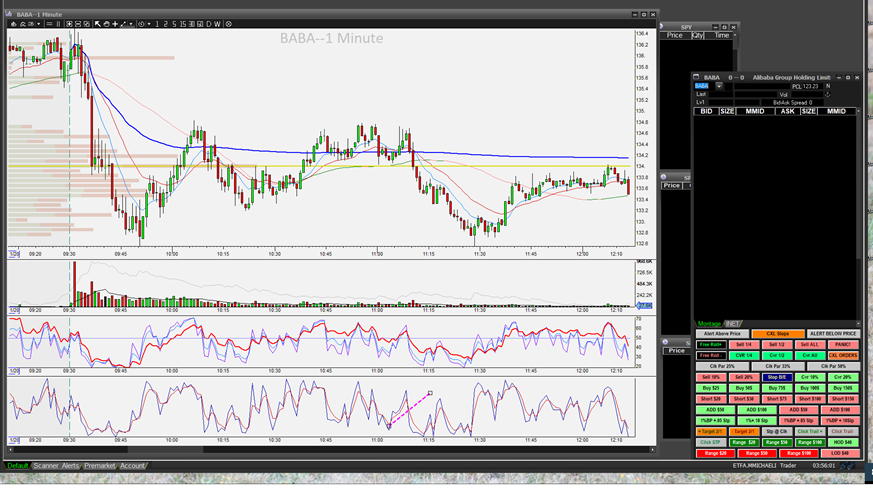Click the Stp @ Clk button

[777, 431]
